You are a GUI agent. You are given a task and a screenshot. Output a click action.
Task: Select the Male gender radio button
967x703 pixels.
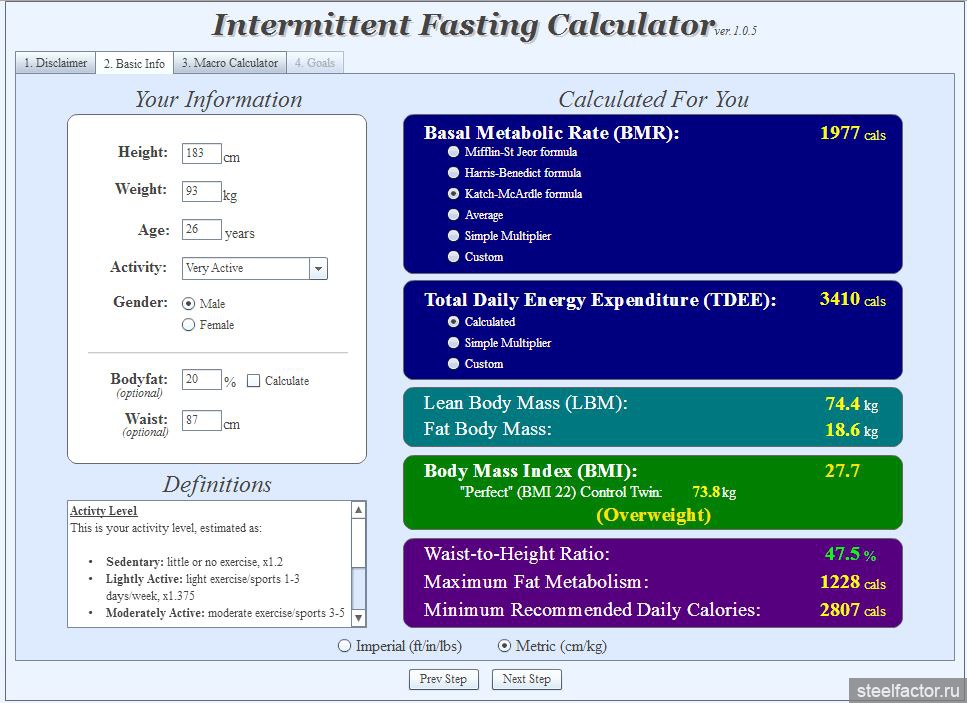[x=188, y=303]
